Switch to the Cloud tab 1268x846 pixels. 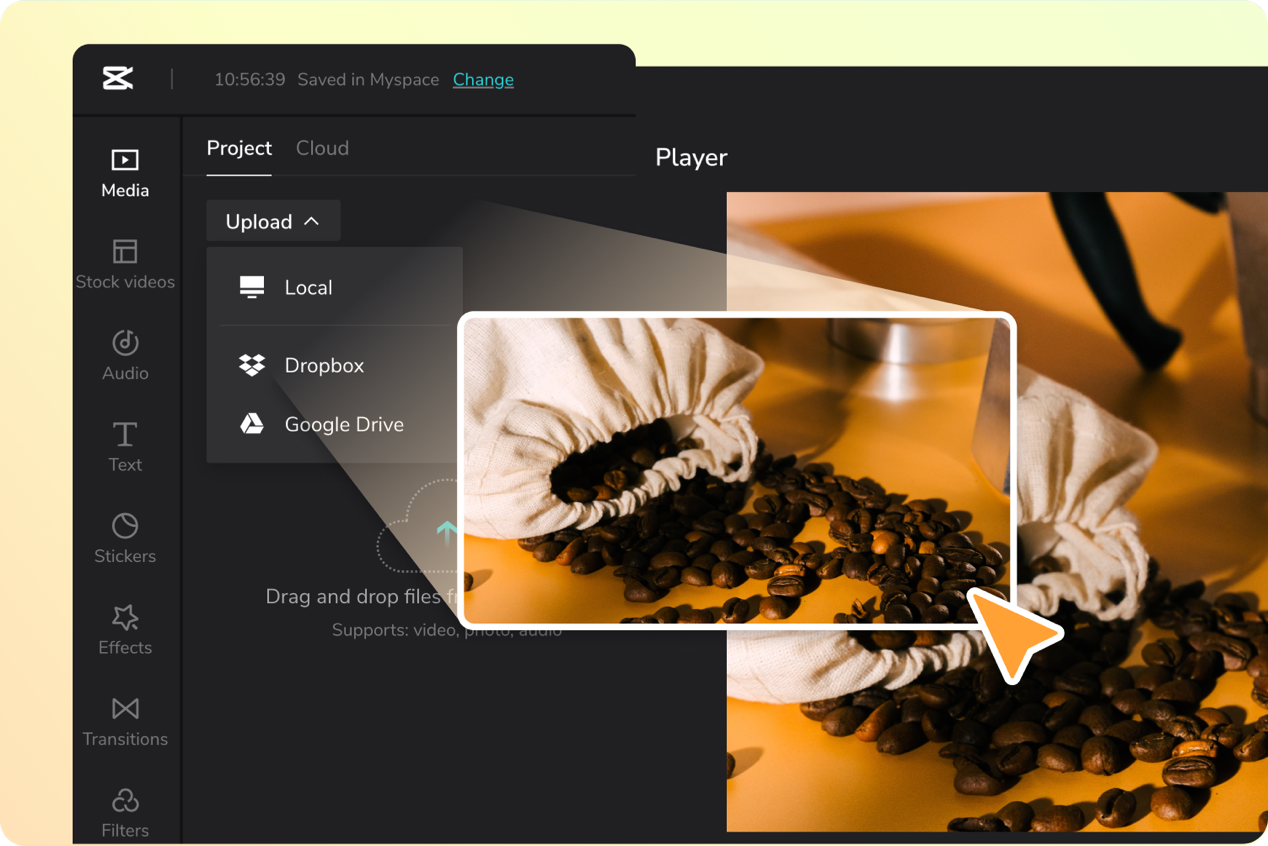[x=322, y=148]
